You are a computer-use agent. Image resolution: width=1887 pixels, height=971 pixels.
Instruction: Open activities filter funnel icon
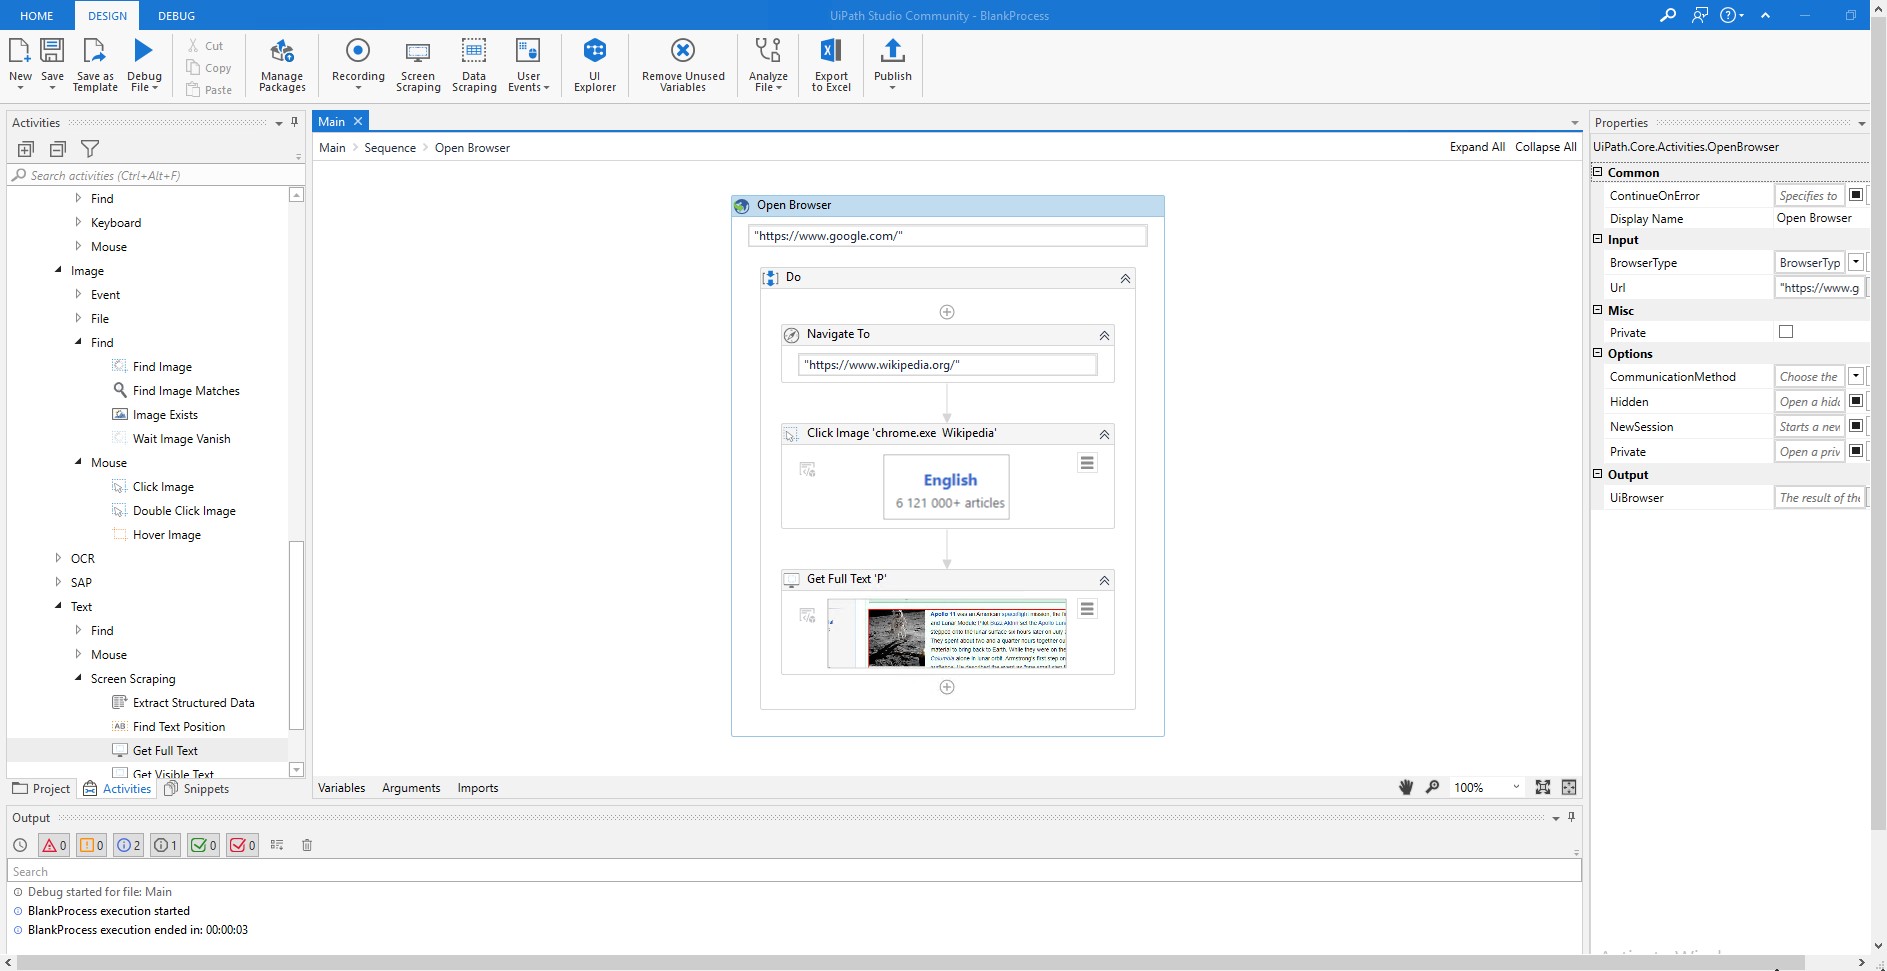90,149
